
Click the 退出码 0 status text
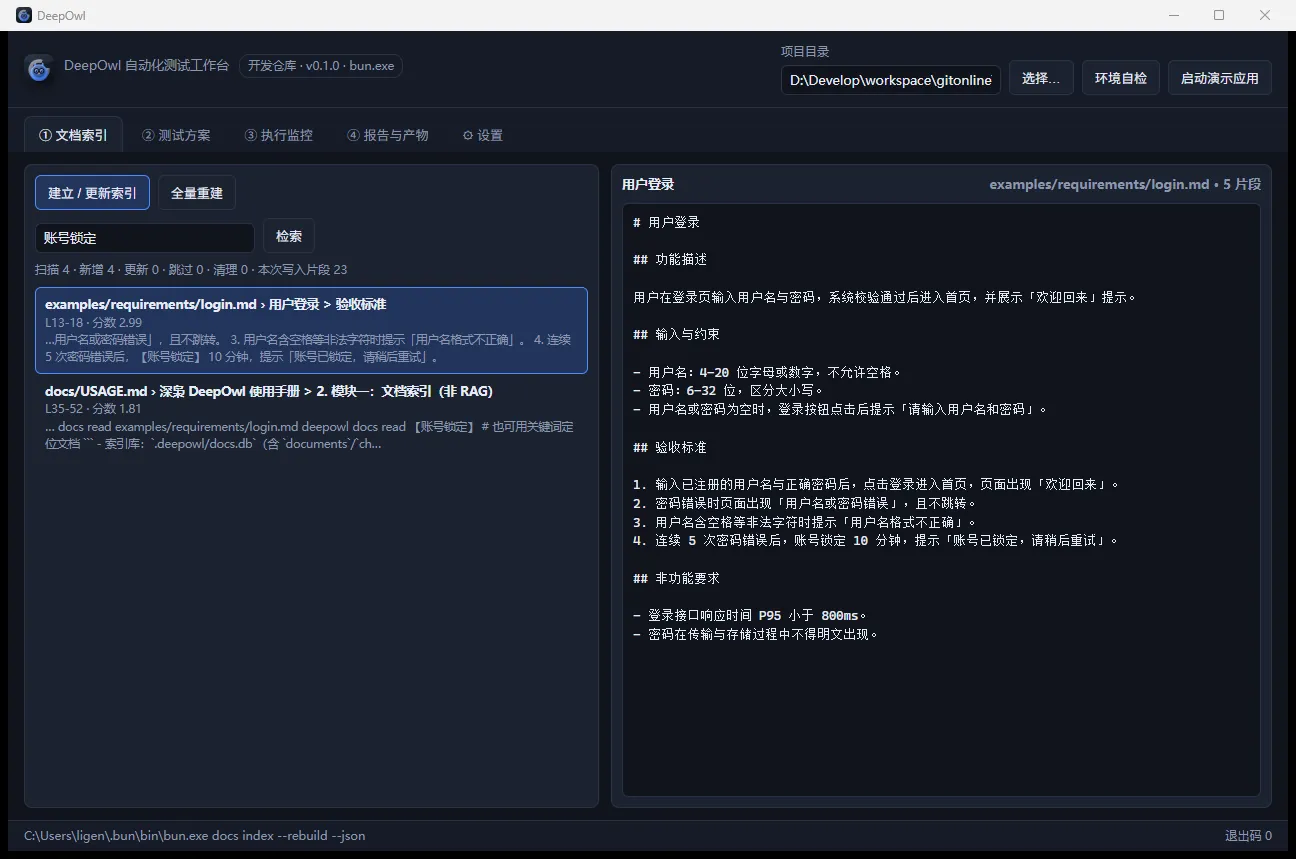coord(1248,835)
